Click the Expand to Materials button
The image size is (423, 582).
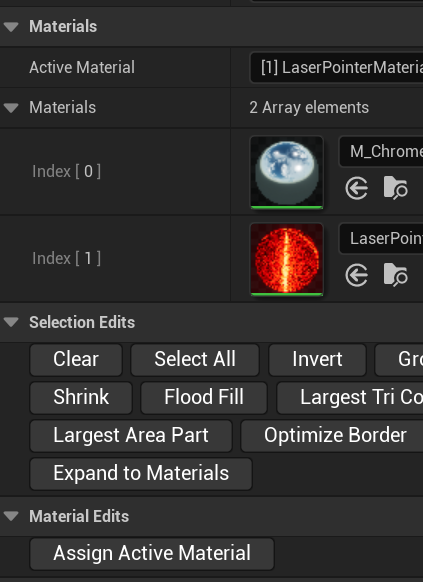pos(141,474)
